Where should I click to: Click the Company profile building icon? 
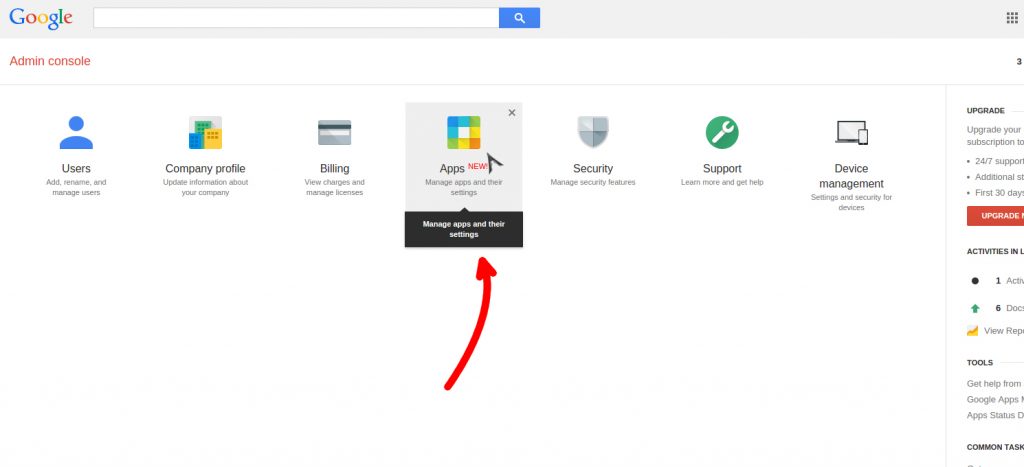tap(205, 132)
